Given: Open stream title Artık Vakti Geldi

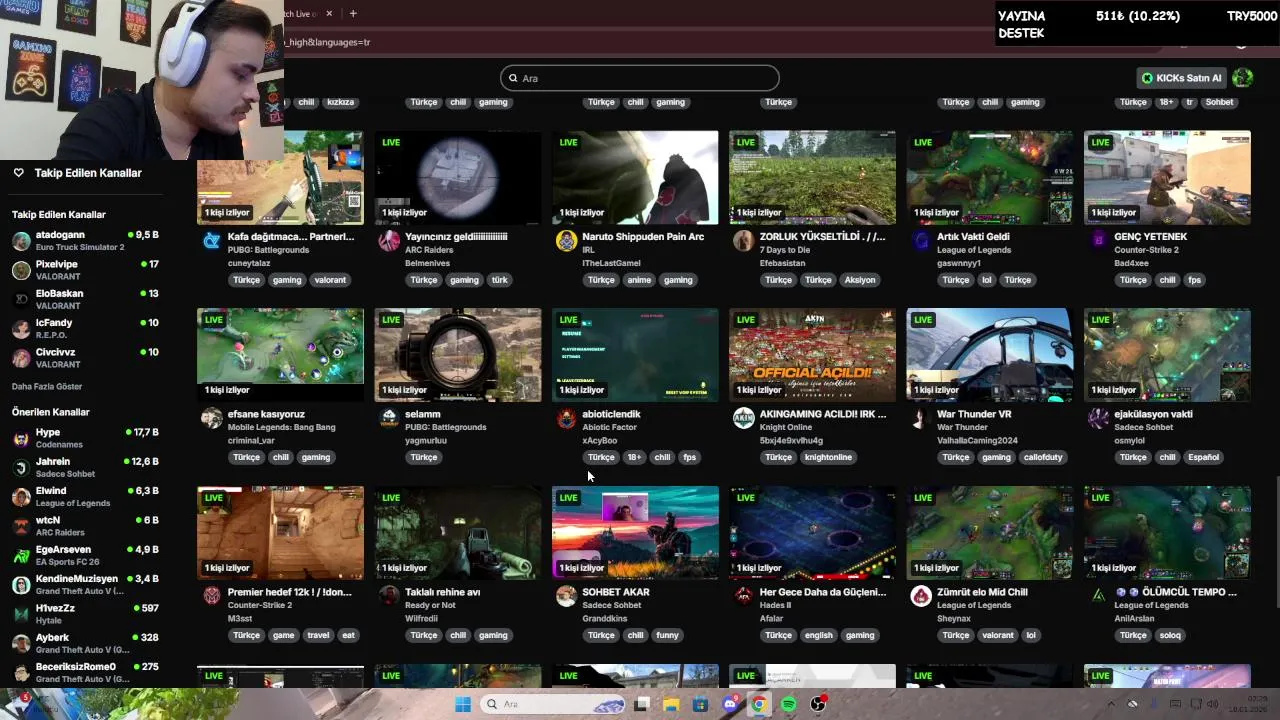Looking at the screenshot, I should (x=973, y=237).
